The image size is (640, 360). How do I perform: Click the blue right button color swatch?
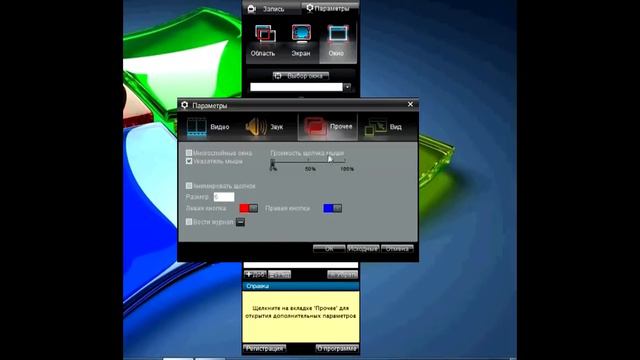(328, 208)
